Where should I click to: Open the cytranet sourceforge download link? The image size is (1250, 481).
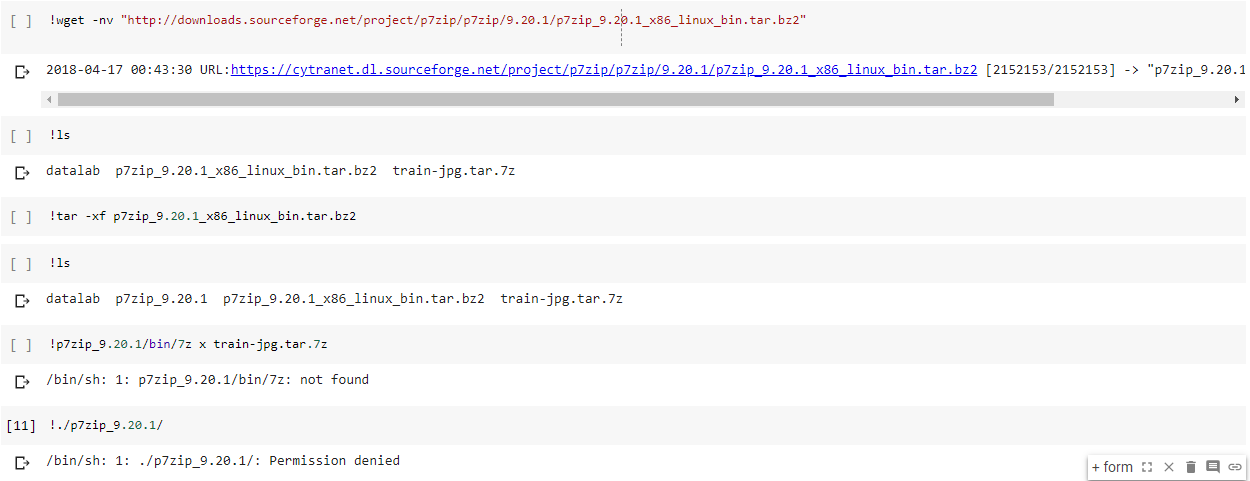point(604,70)
